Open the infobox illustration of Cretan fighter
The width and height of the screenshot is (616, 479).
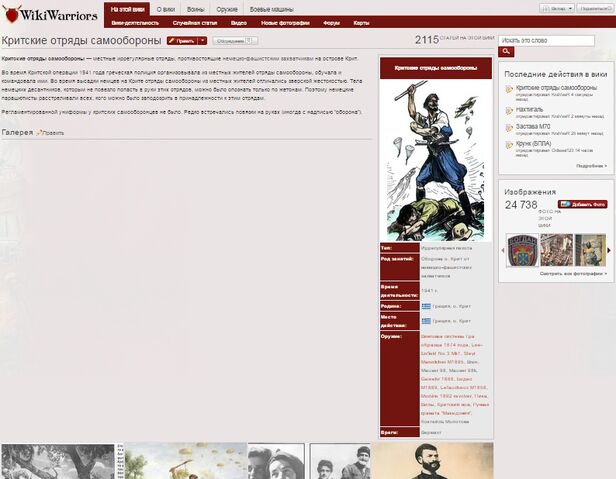pos(436,160)
